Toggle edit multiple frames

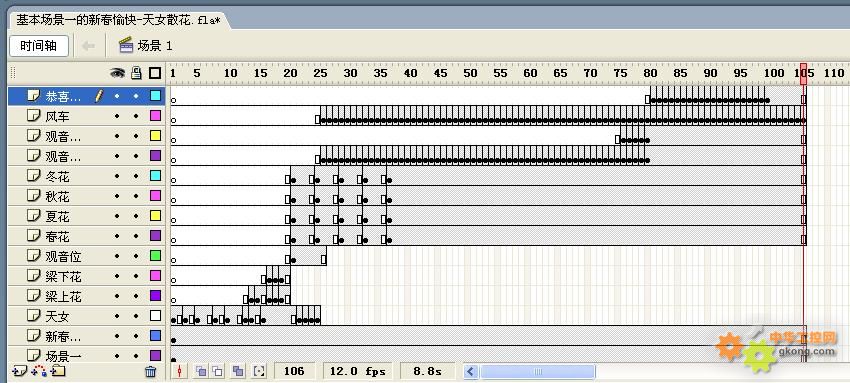point(238,371)
